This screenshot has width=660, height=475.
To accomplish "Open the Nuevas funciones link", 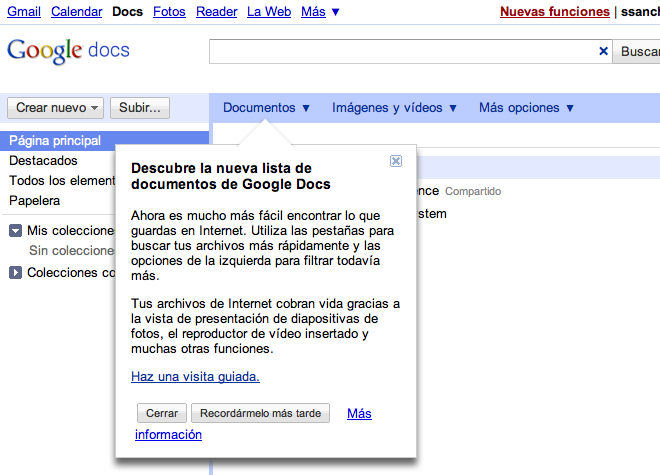I will (x=555, y=12).
